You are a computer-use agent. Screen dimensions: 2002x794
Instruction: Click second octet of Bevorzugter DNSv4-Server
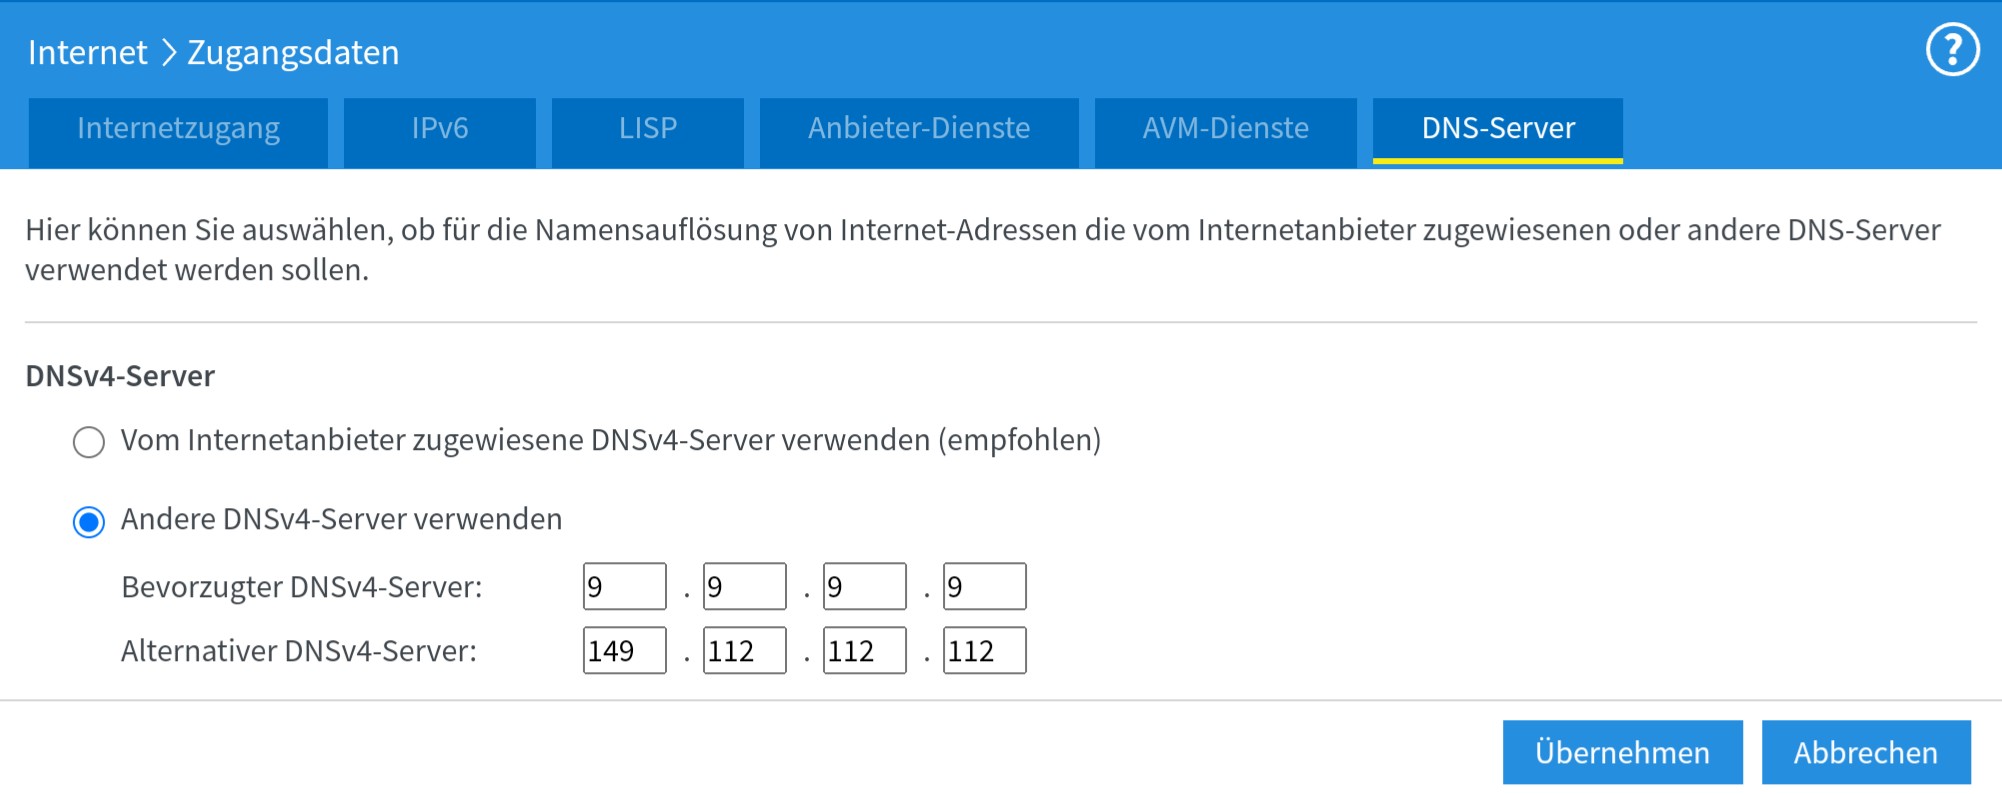click(744, 587)
